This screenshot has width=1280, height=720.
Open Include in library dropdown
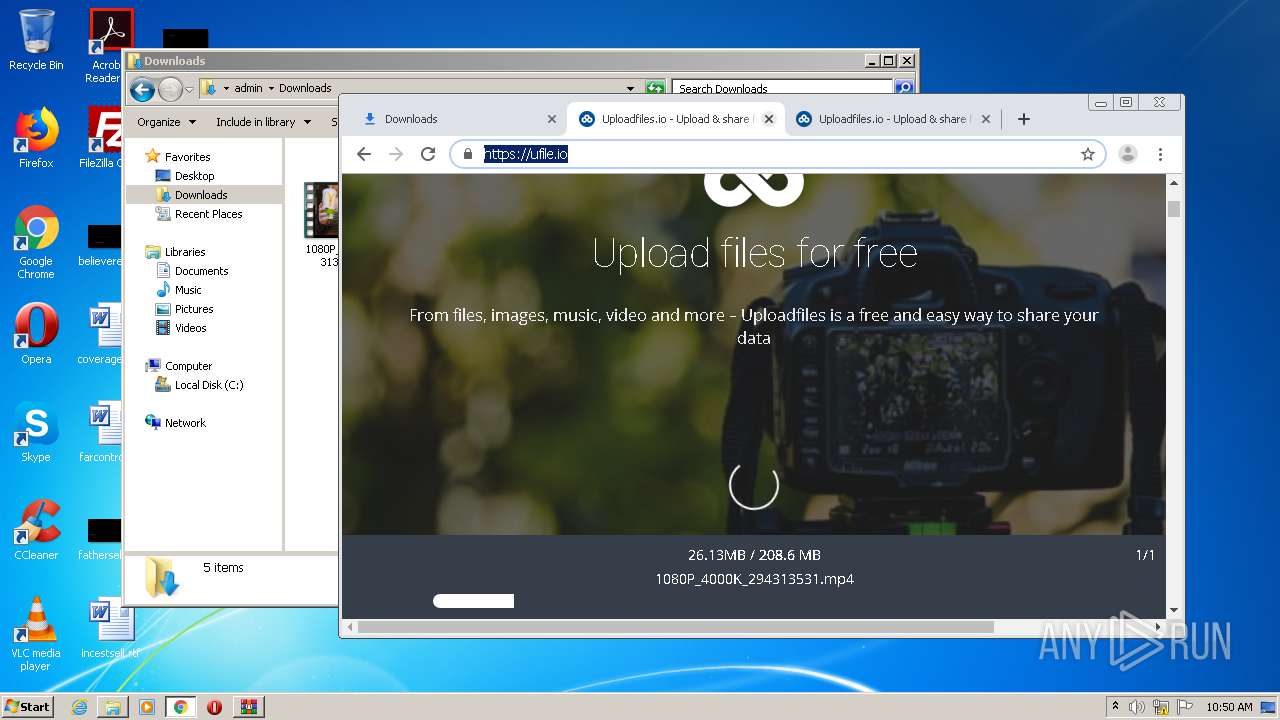tap(263, 122)
